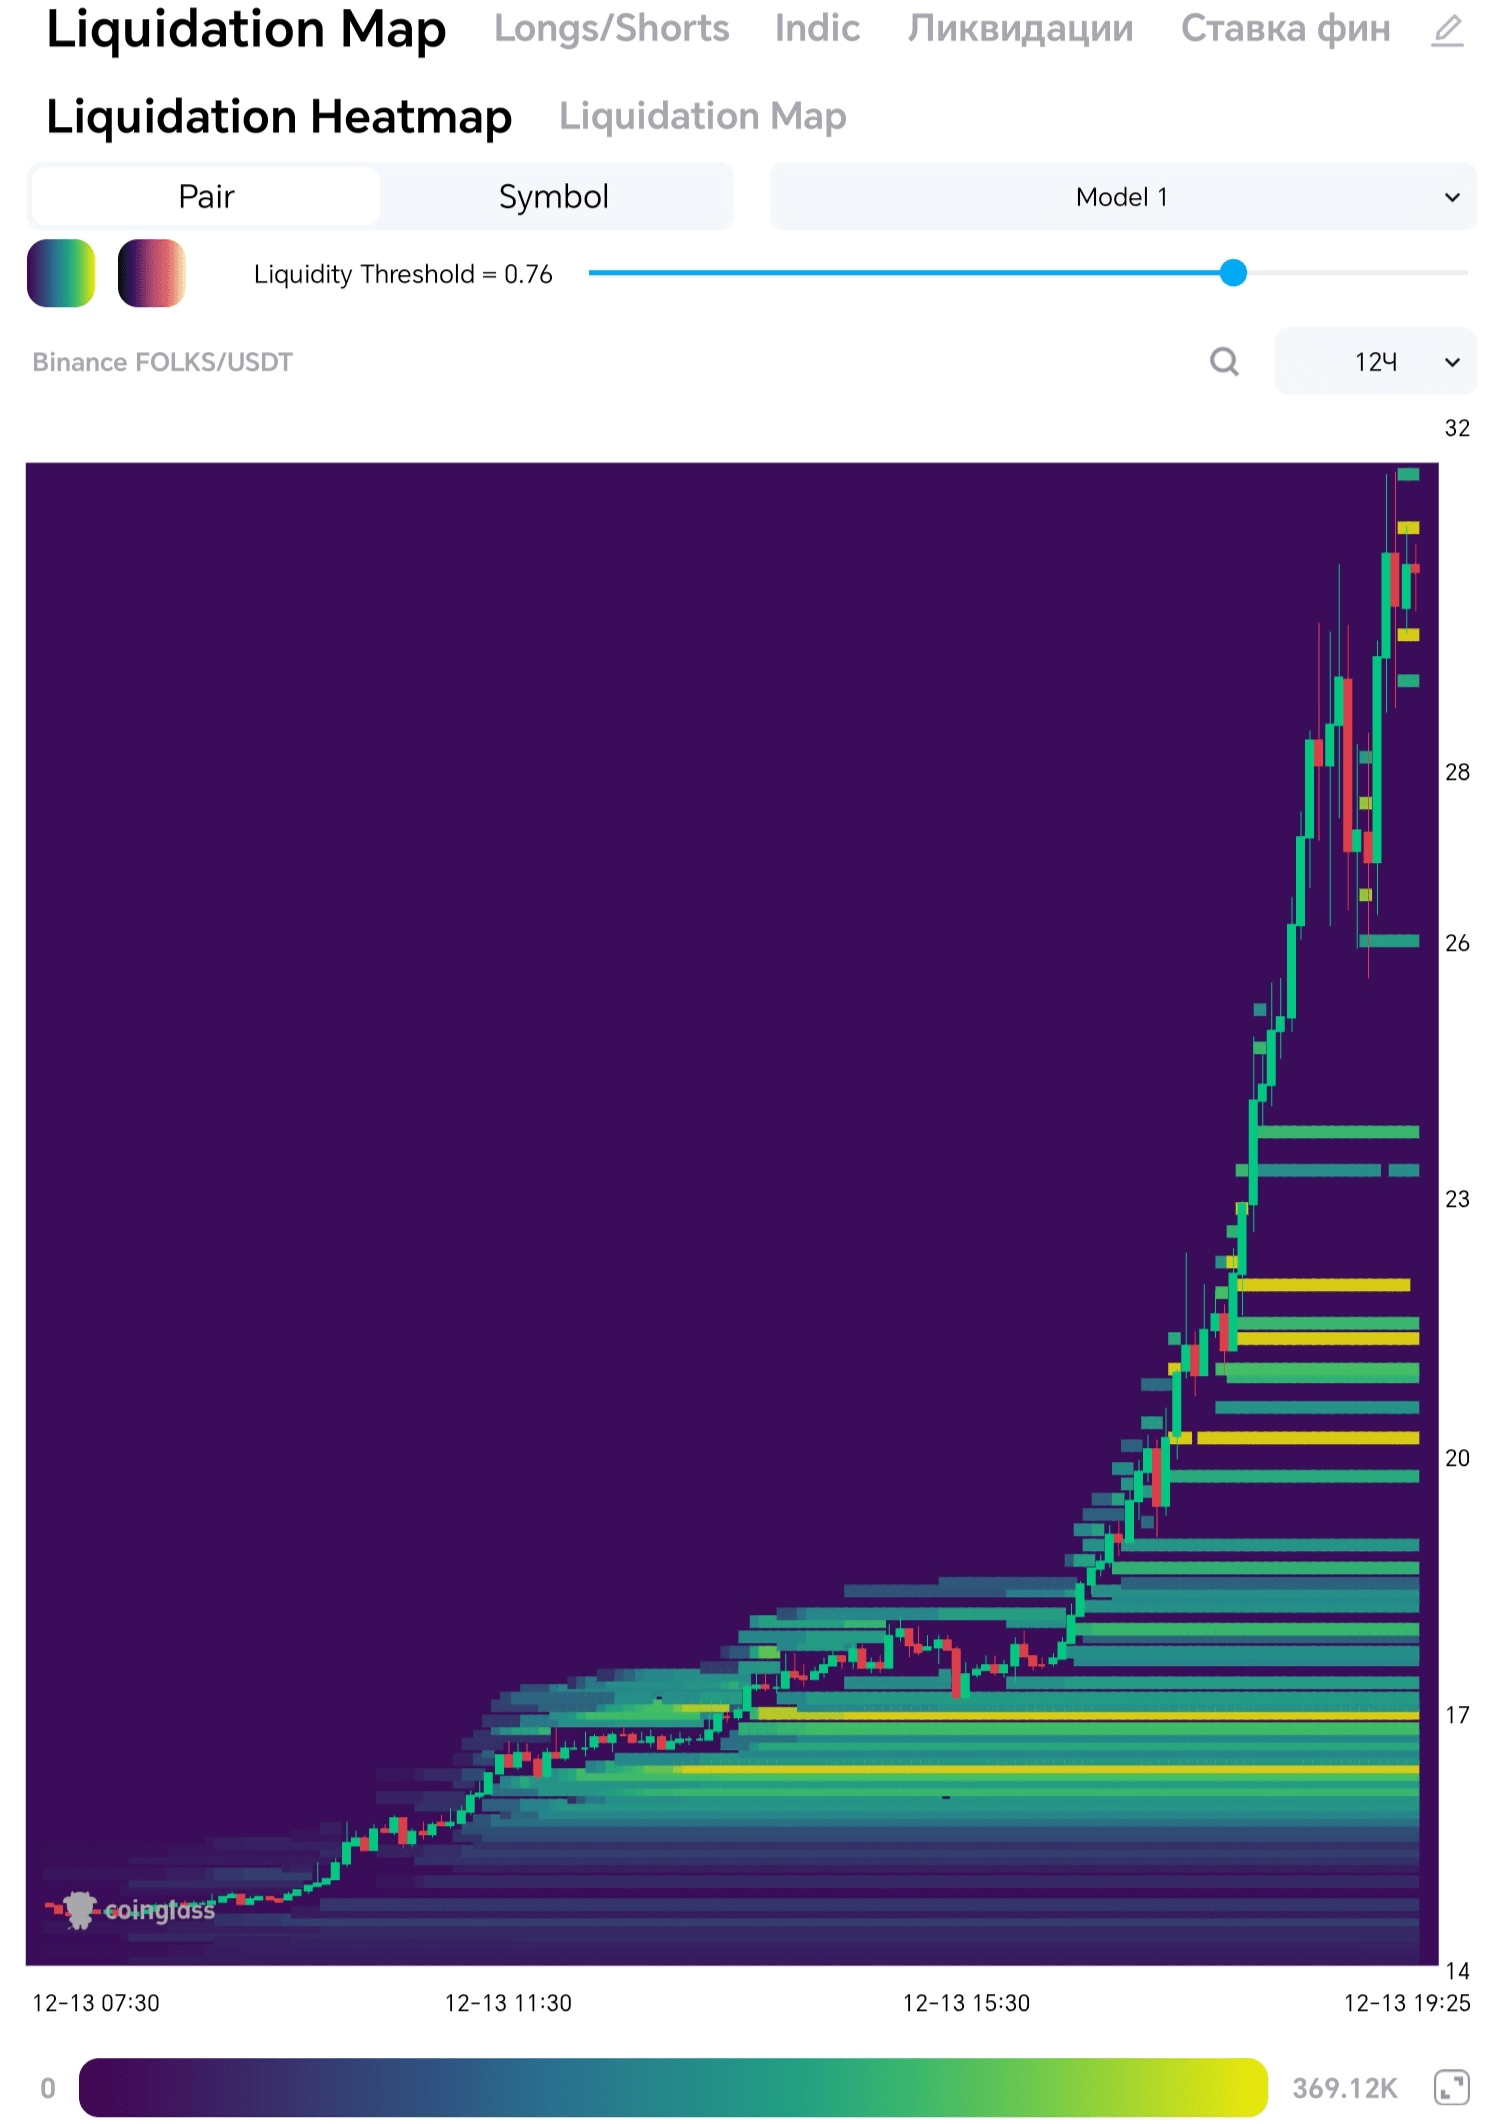This screenshot has width=1504, height=2124.
Task: Select the purple-orange color scheme swatch
Action: (x=152, y=273)
